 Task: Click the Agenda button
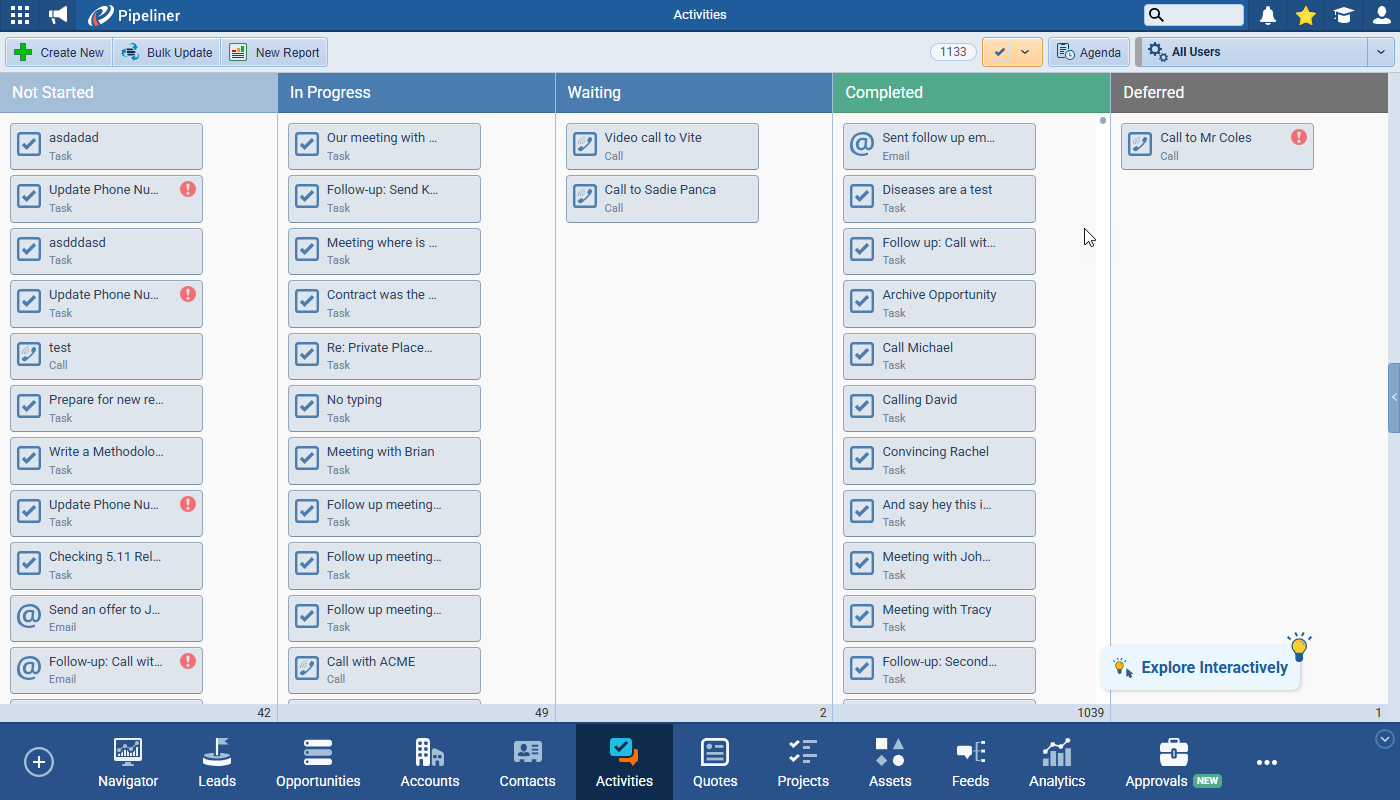[1088, 52]
